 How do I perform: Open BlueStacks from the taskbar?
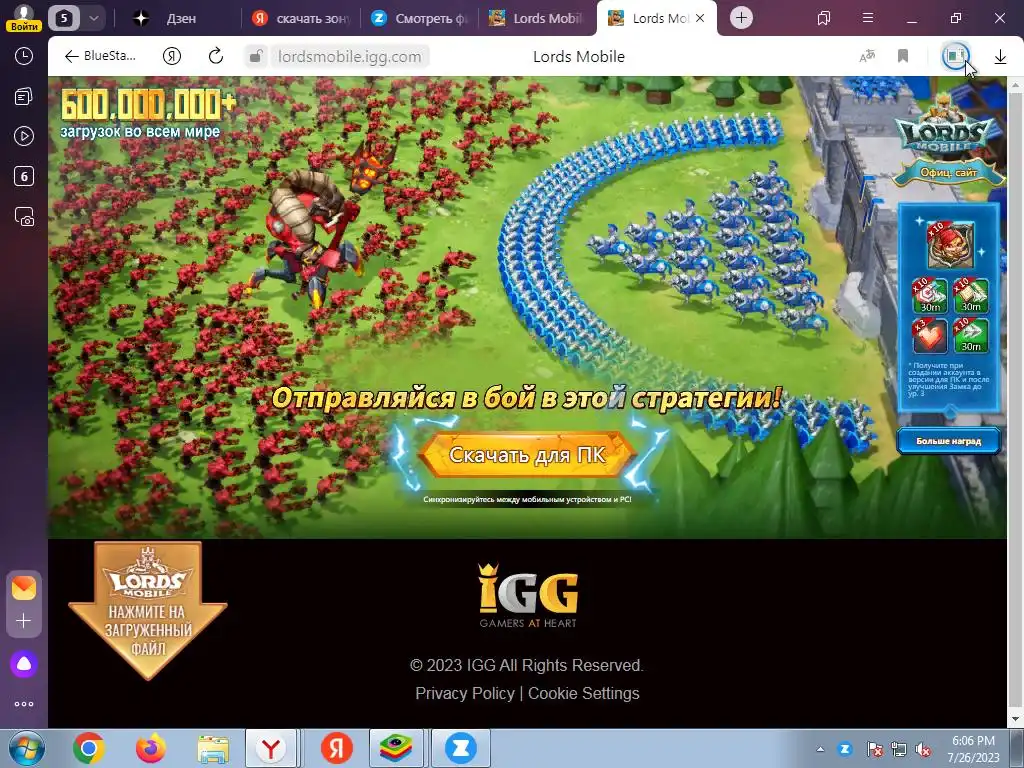point(397,748)
